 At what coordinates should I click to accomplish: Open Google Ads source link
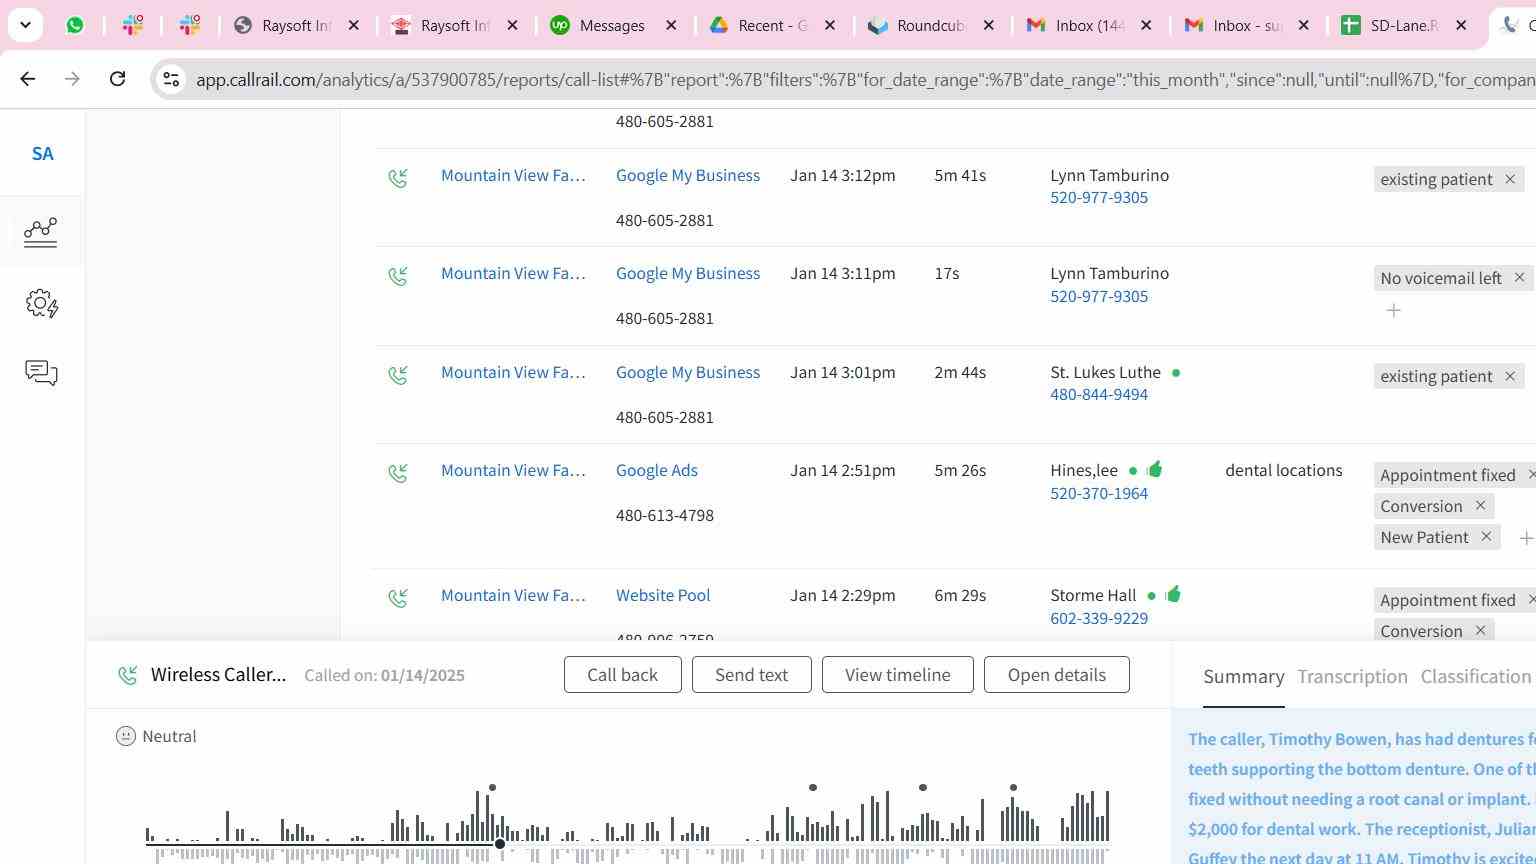(x=657, y=470)
